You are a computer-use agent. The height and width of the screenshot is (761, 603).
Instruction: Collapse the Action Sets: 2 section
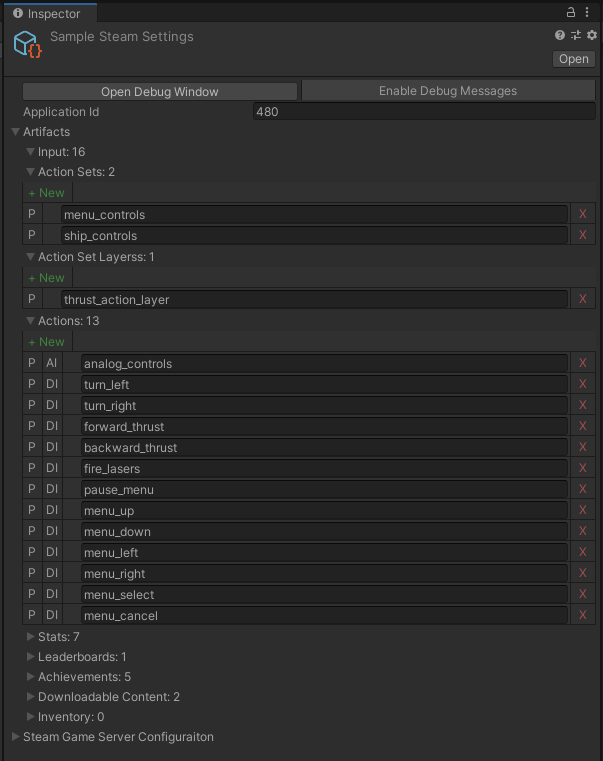(31, 172)
